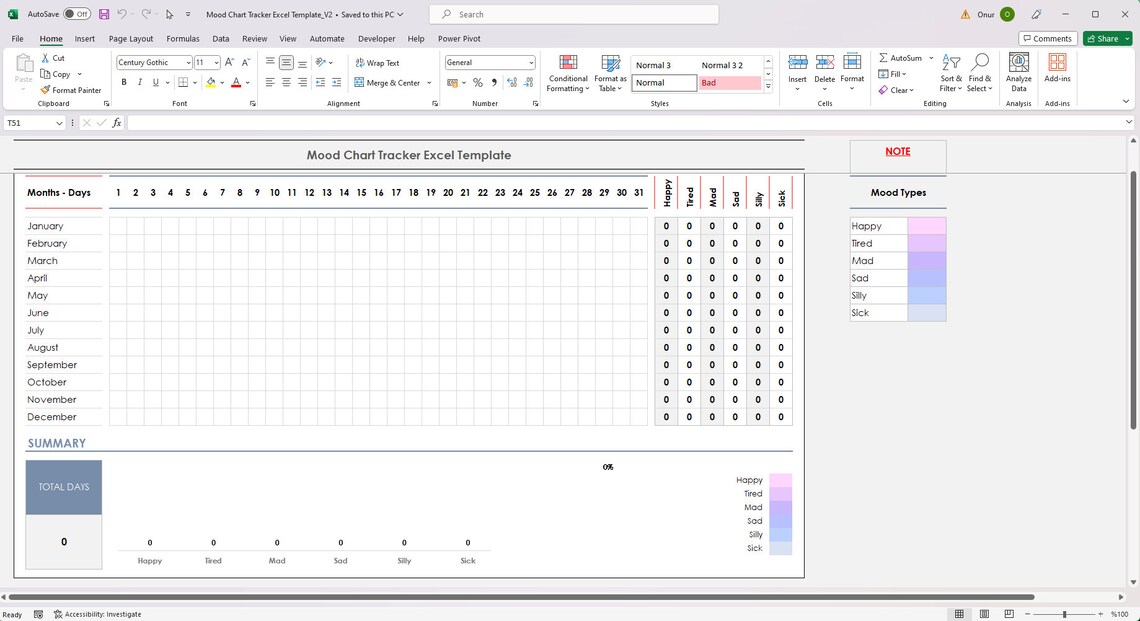Viewport: 1140px width, 621px height.
Task: Click inside the formula bar
Action: coord(400,122)
